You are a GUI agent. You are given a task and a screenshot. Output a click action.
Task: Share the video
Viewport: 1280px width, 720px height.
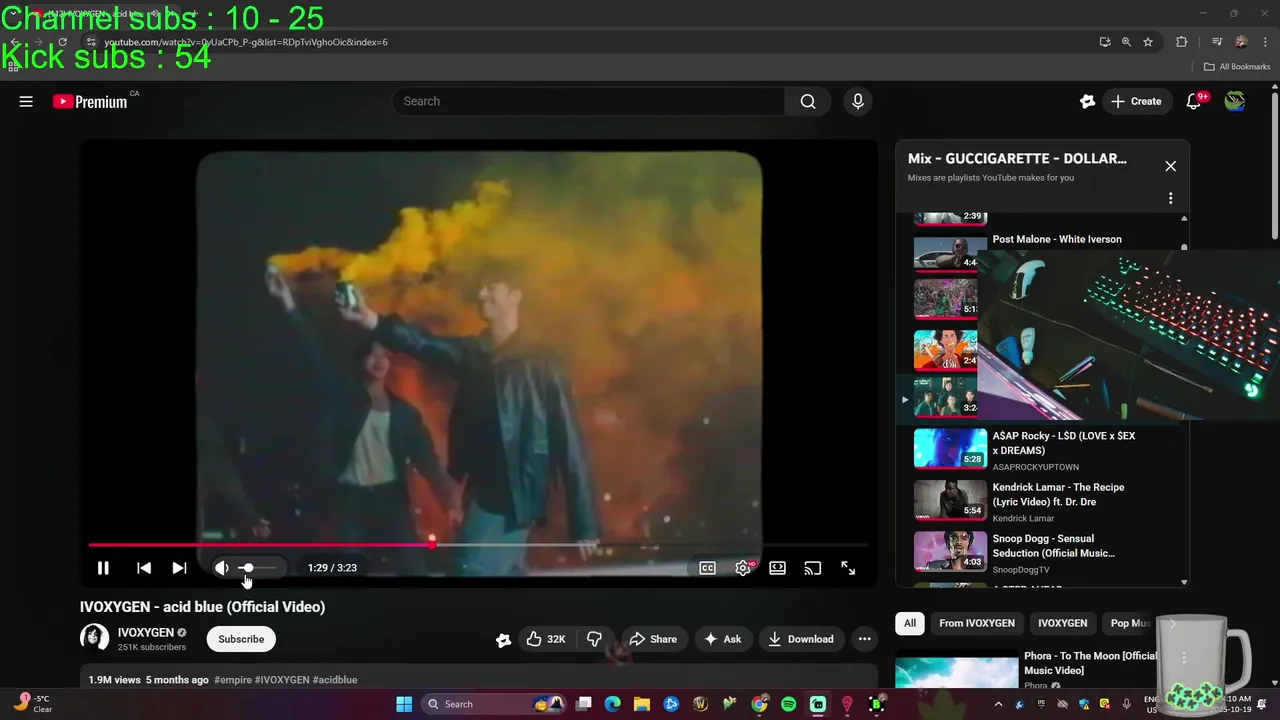652,639
